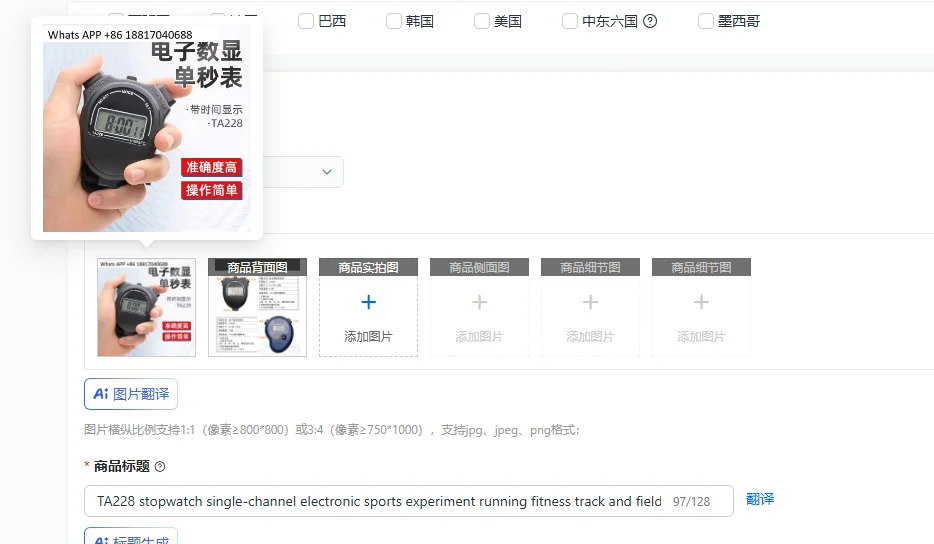Open the 商品背面图 thumbnail
Viewport: 934px width, 544px height.
pos(257,307)
